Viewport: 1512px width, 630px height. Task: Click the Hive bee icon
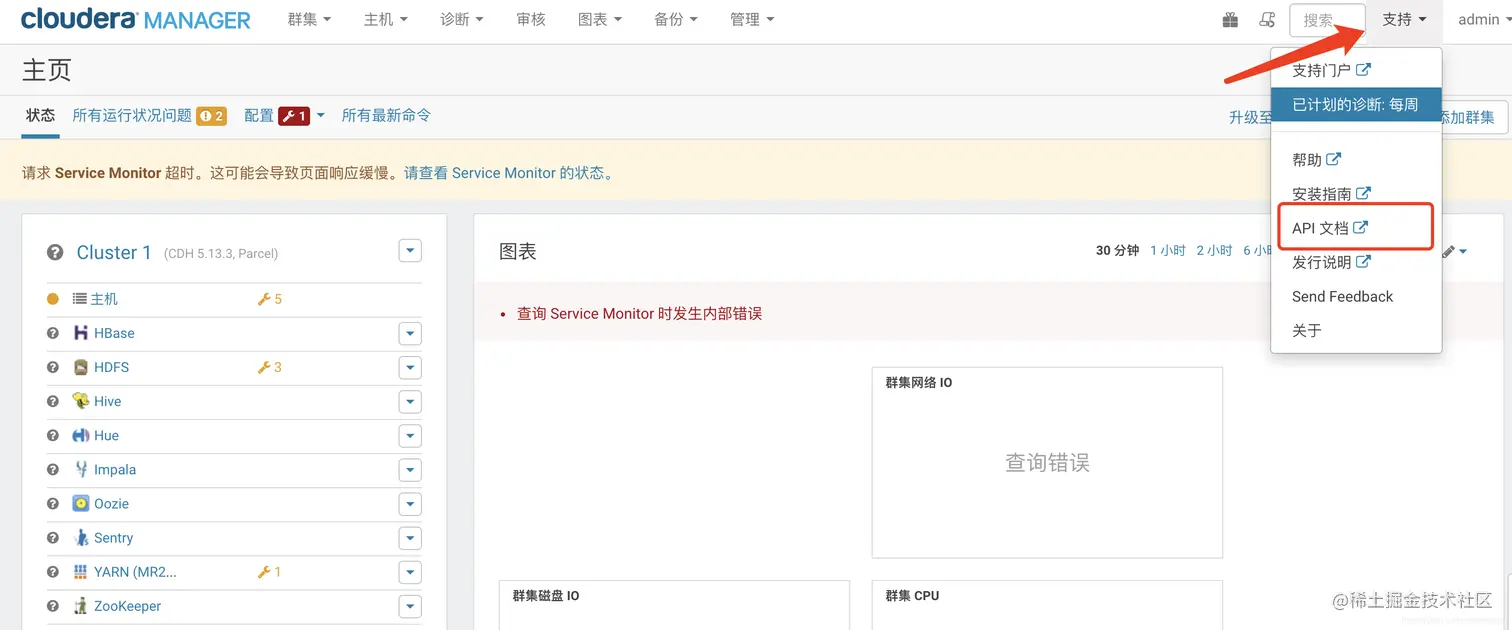click(x=81, y=401)
